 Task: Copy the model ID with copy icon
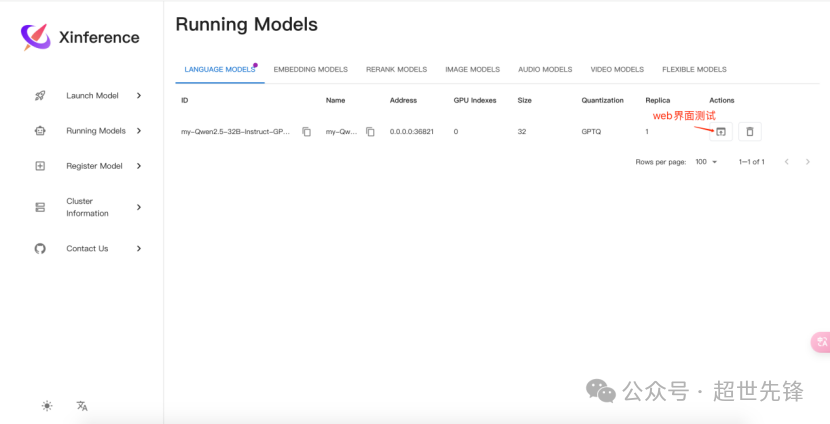coord(306,132)
